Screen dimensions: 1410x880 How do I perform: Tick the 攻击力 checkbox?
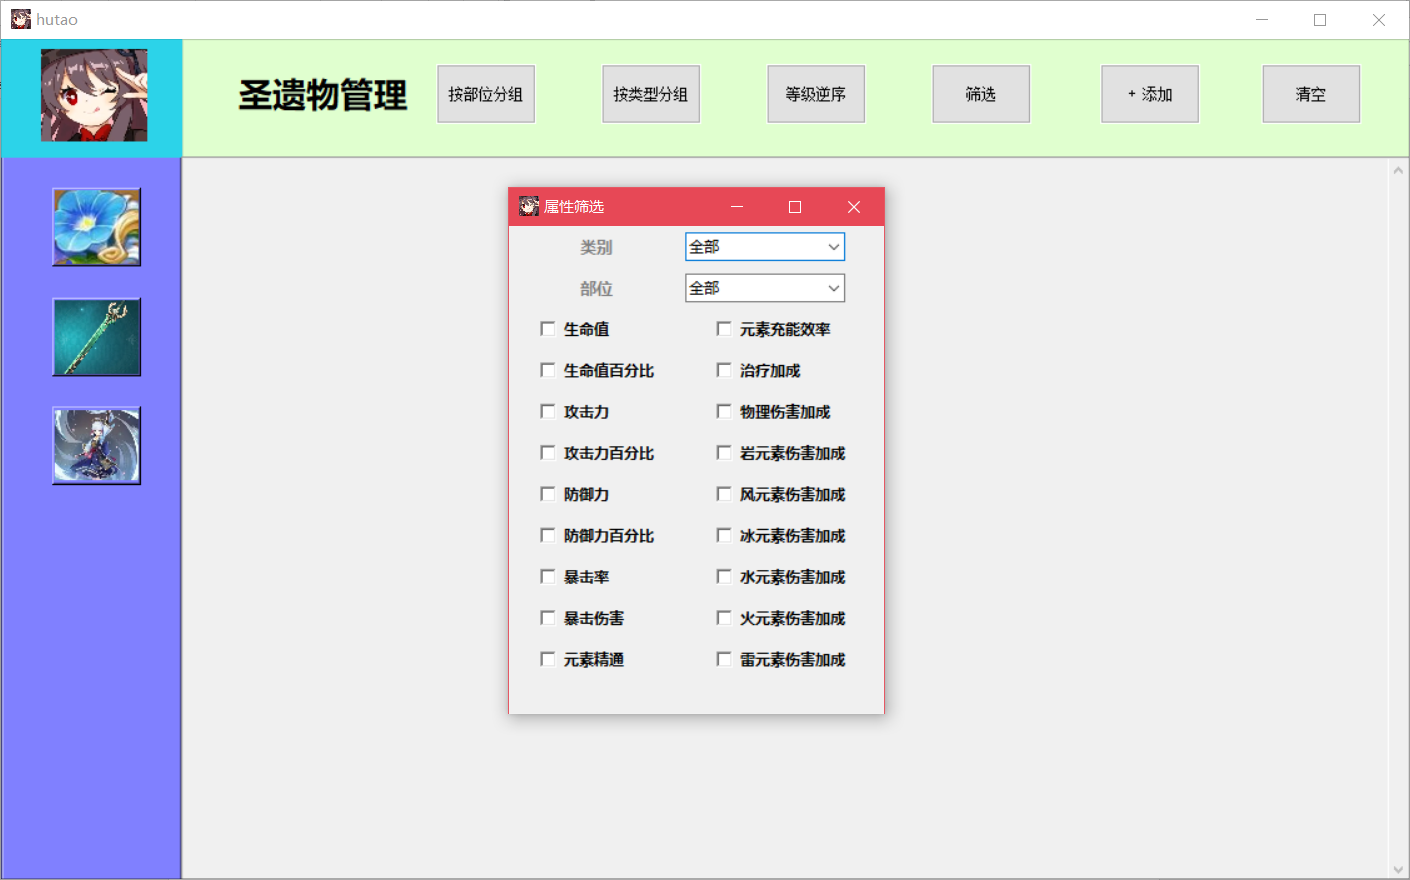[x=547, y=411]
